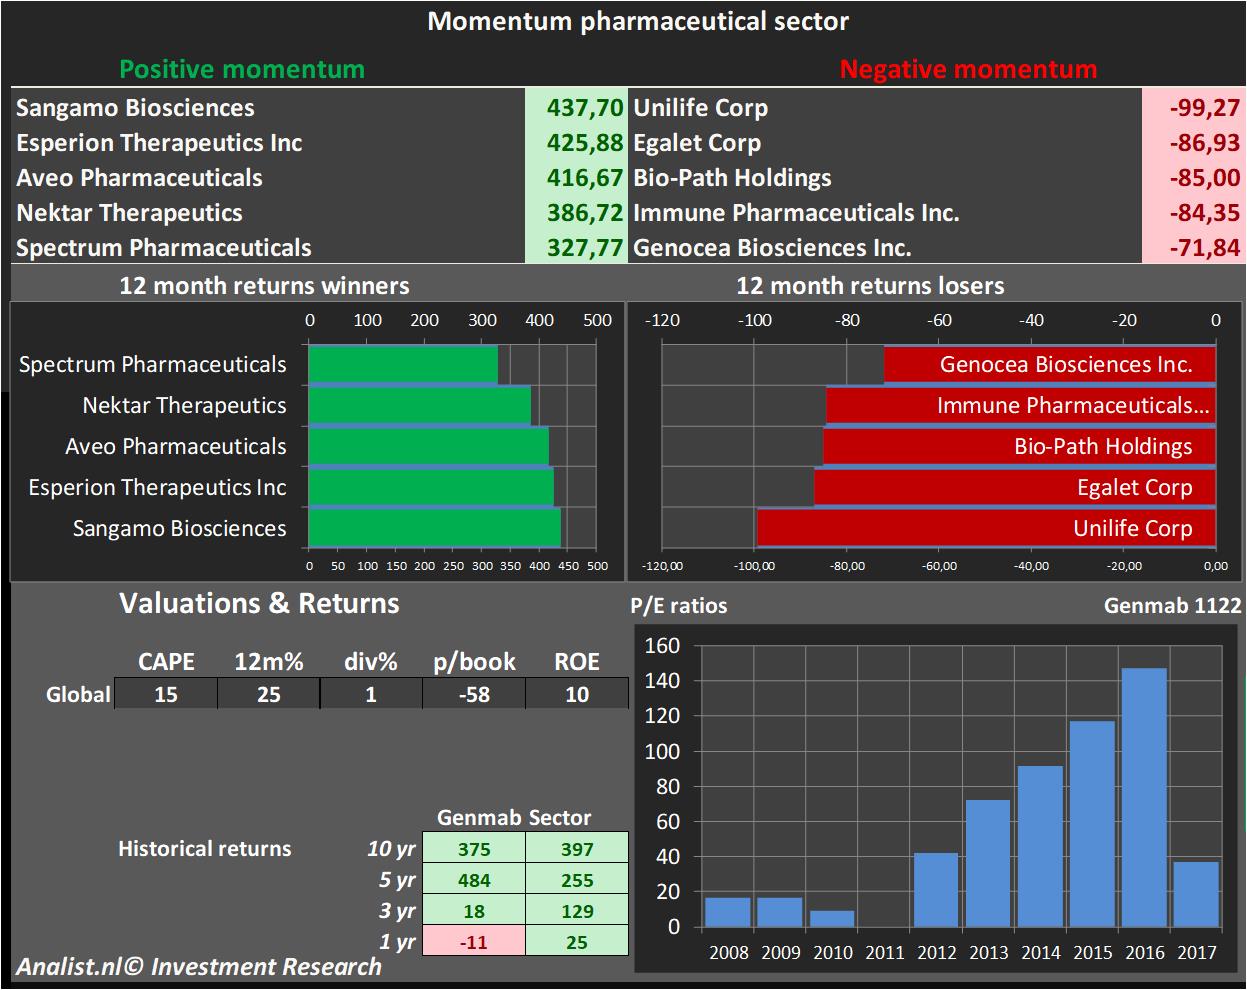Select the 2012 P/E ratio bar

tap(936, 889)
